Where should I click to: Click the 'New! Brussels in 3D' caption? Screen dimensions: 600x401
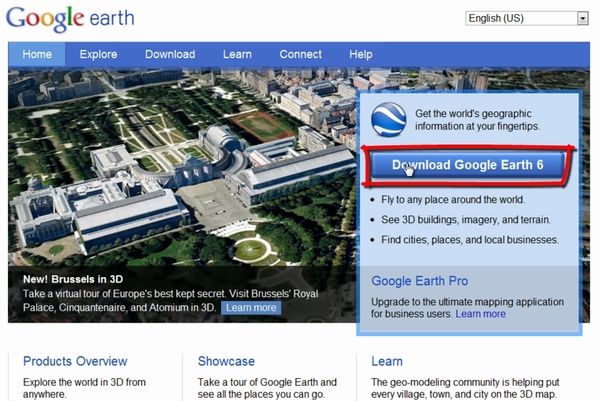[73, 279]
